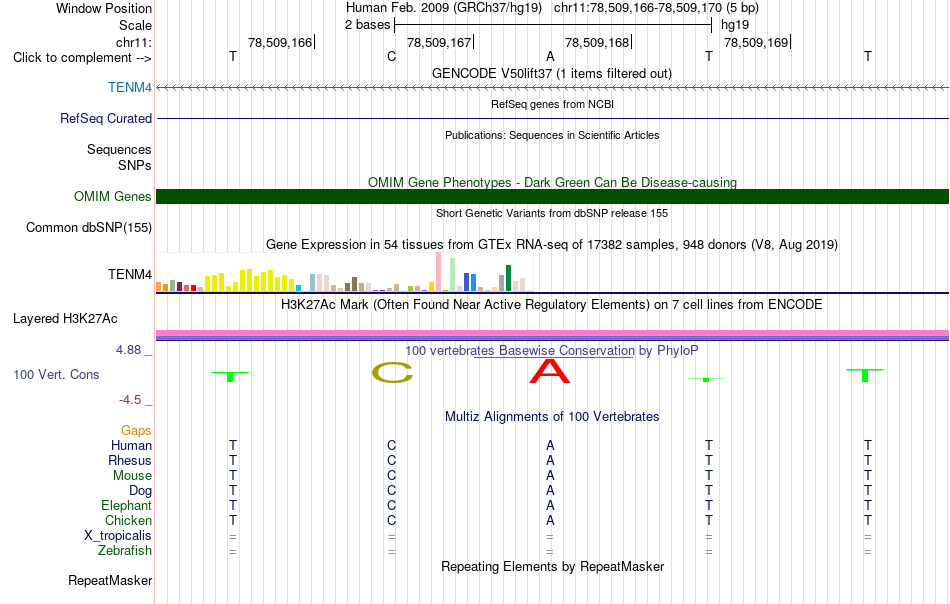Click the Dog alignment row label

click(x=140, y=491)
